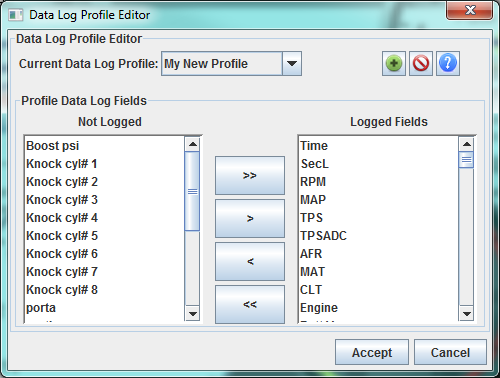Select TPS in Logged Fields
The image size is (500, 378).
tap(379, 218)
